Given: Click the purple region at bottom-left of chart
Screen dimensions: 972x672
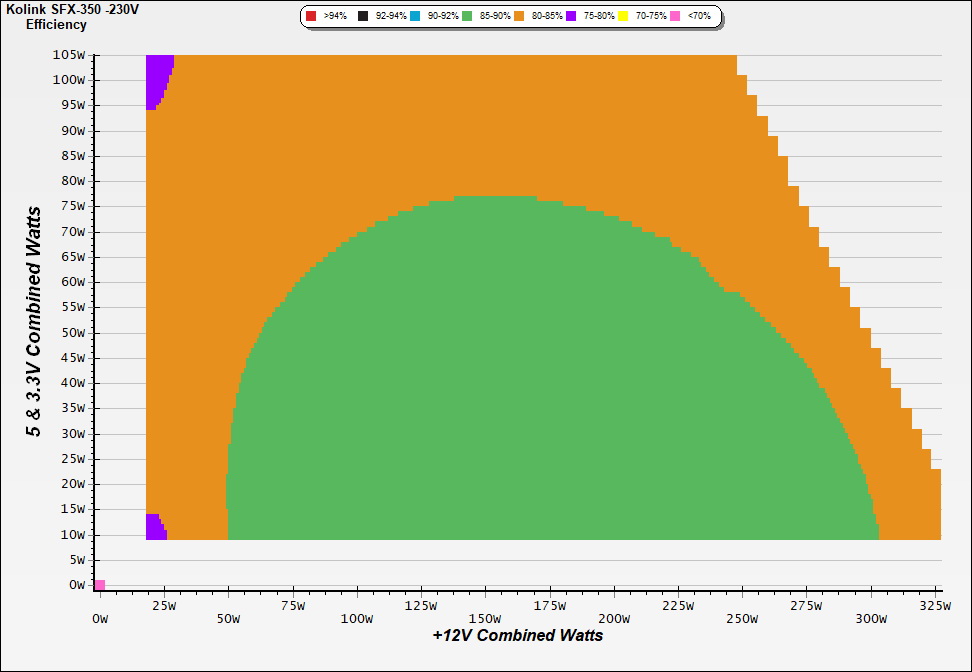Looking at the screenshot, I should pyautogui.click(x=154, y=527).
